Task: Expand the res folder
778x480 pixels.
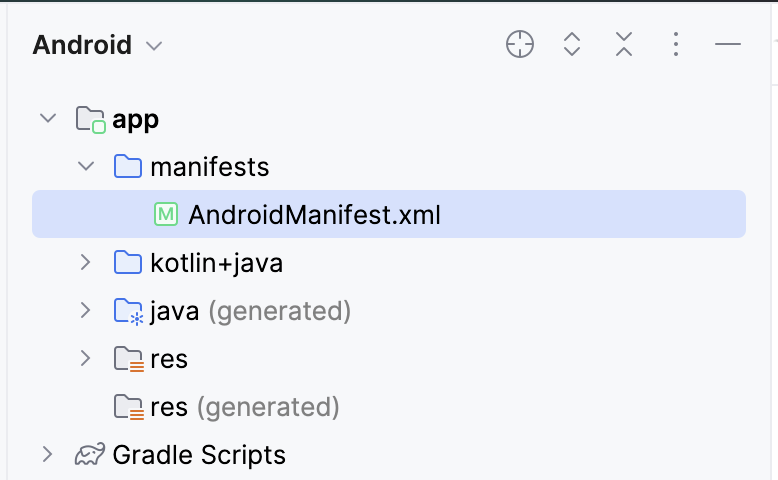Action: coord(86,359)
